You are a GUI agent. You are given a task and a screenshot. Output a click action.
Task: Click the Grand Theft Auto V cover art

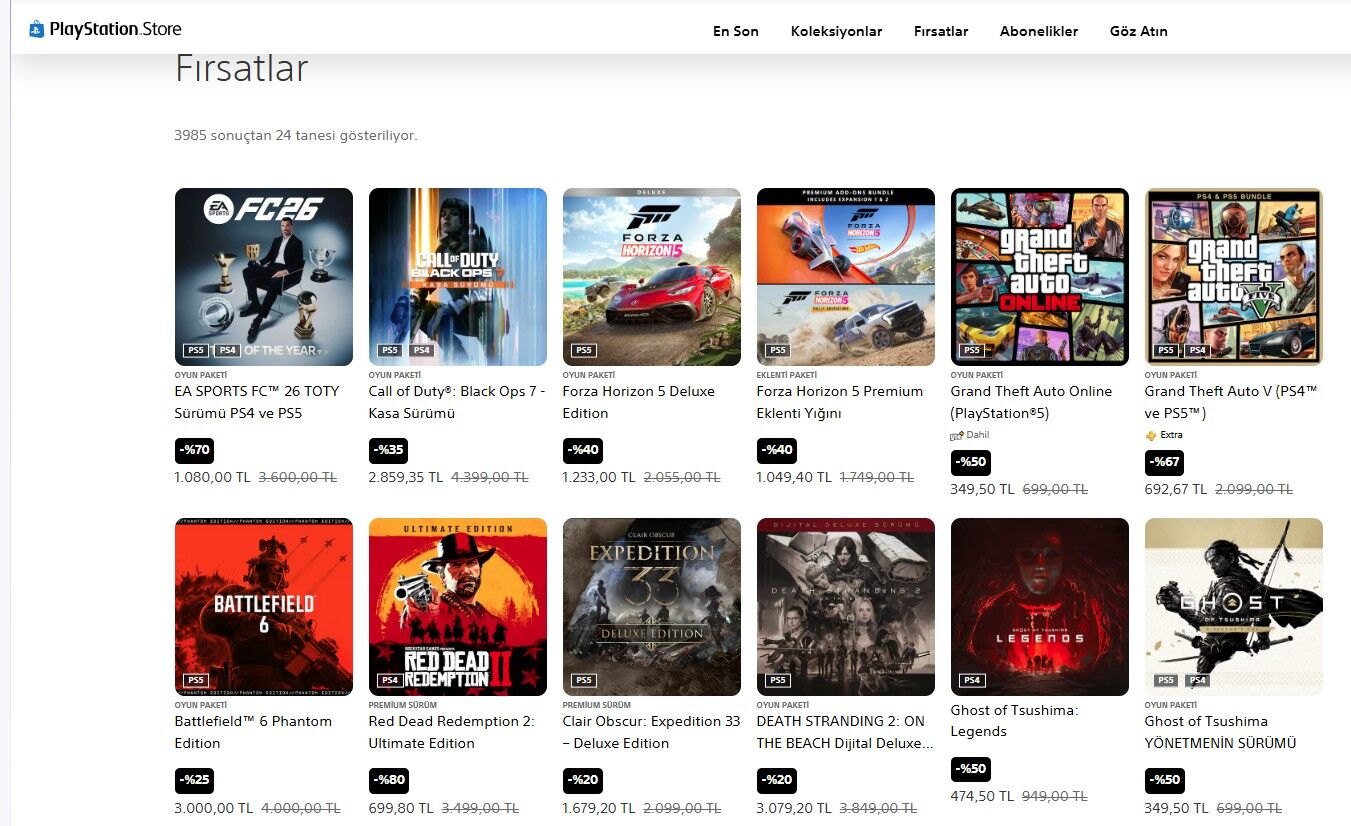(1233, 277)
